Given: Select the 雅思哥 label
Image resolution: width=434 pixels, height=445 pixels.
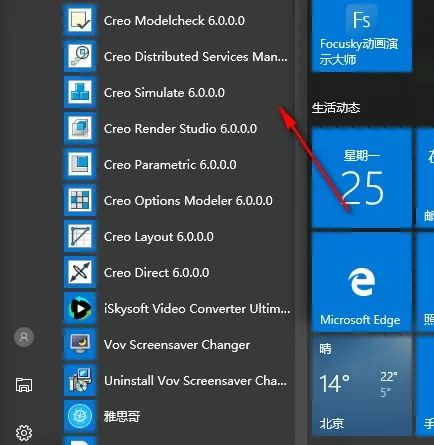Looking at the screenshot, I should point(122,417).
